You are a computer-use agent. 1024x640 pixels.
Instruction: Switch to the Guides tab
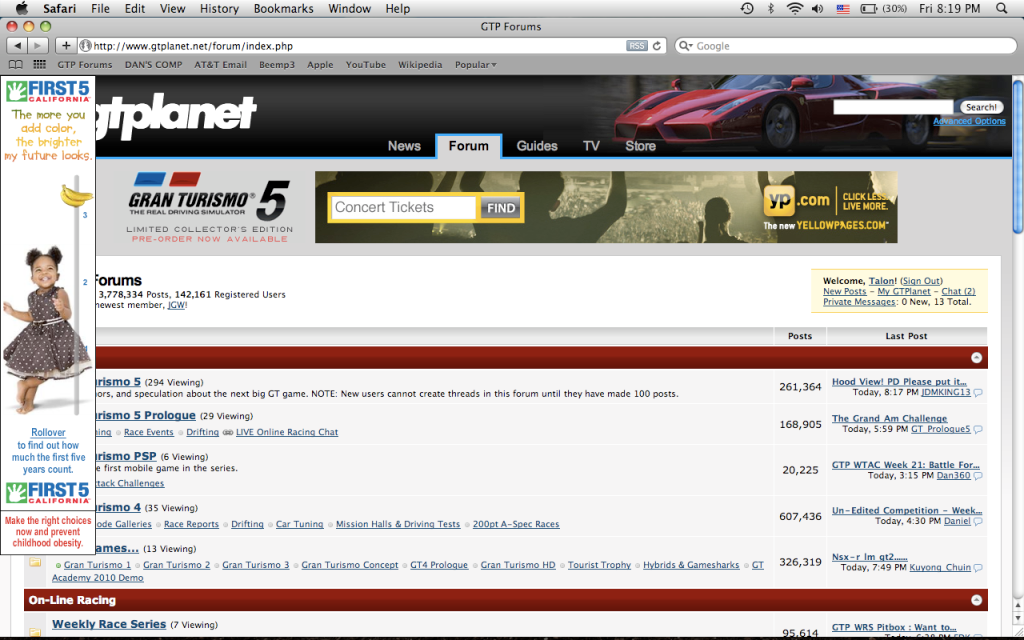coord(537,146)
